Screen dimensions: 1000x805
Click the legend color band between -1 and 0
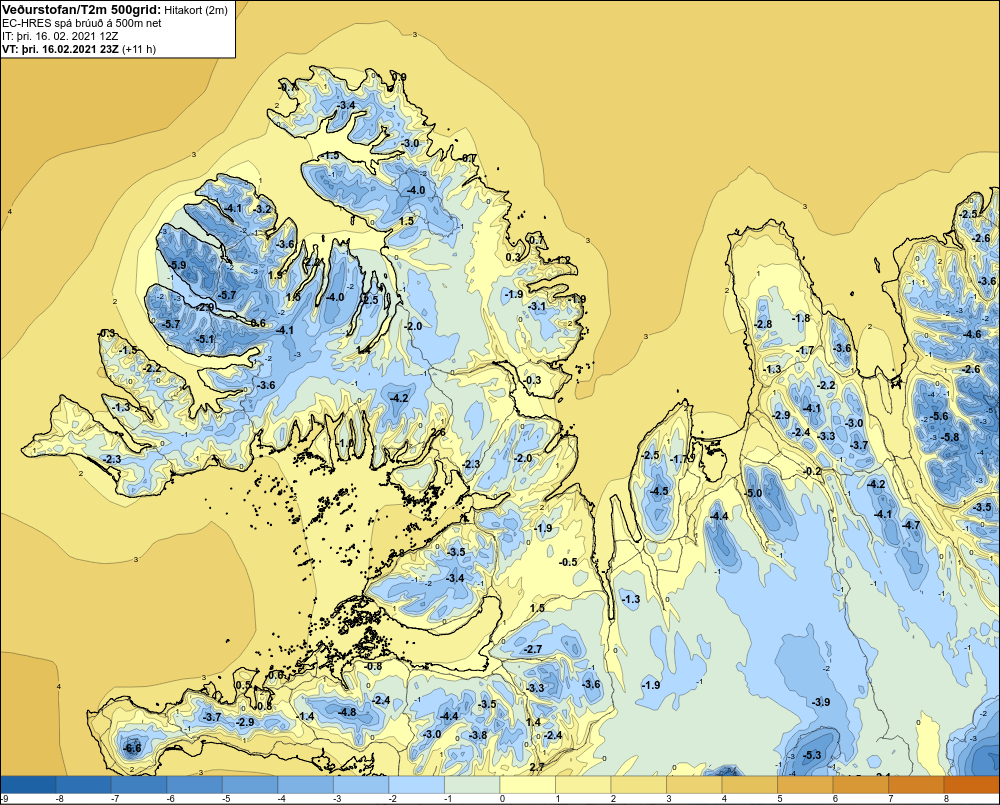pyautogui.click(x=472, y=784)
